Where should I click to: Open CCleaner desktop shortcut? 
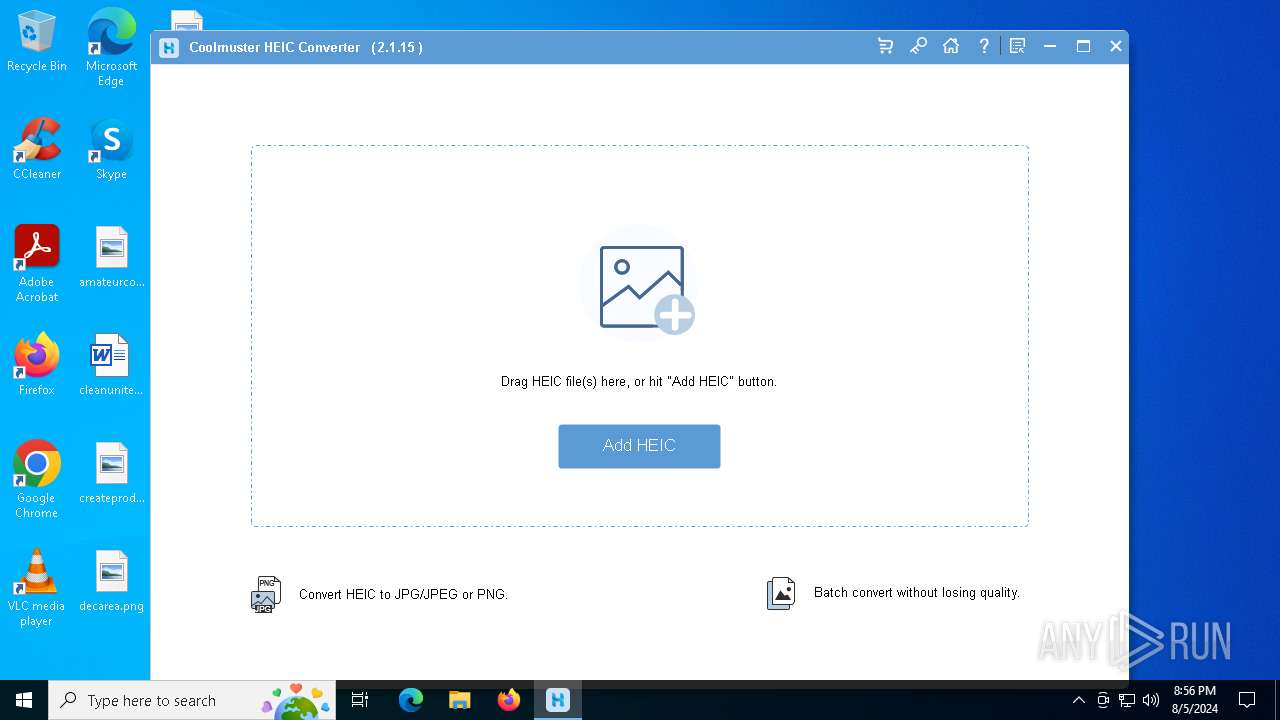37,149
